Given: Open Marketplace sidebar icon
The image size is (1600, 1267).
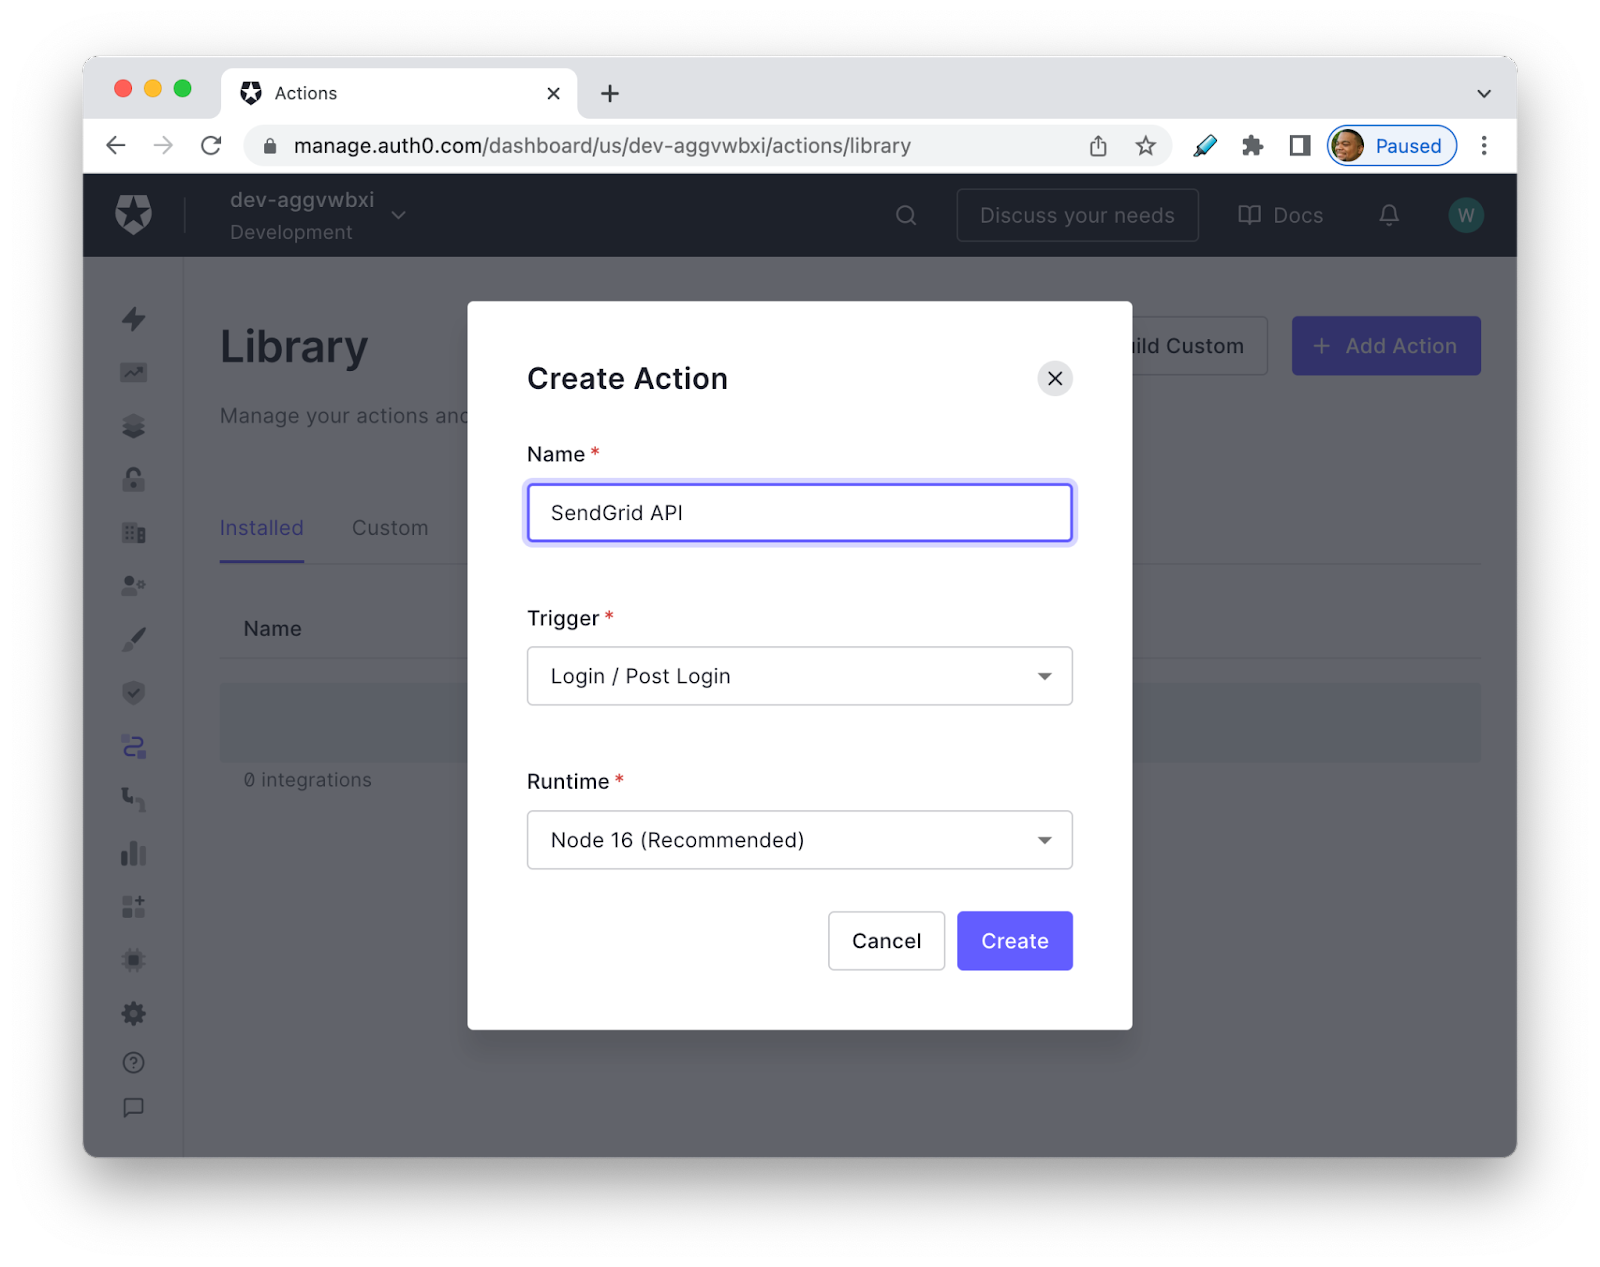Looking at the screenshot, I should pos(133,907).
